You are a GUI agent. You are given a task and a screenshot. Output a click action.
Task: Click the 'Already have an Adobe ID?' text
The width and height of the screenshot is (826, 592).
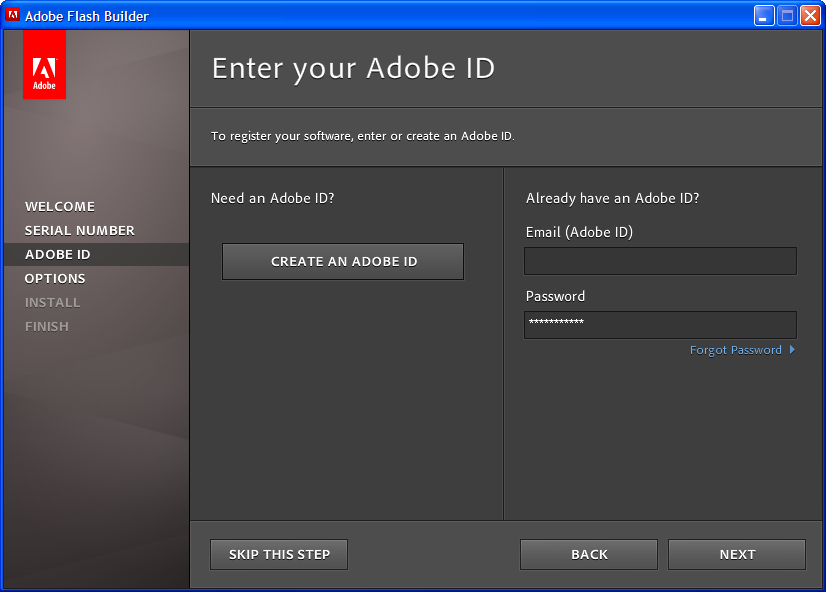pos(612,199)
